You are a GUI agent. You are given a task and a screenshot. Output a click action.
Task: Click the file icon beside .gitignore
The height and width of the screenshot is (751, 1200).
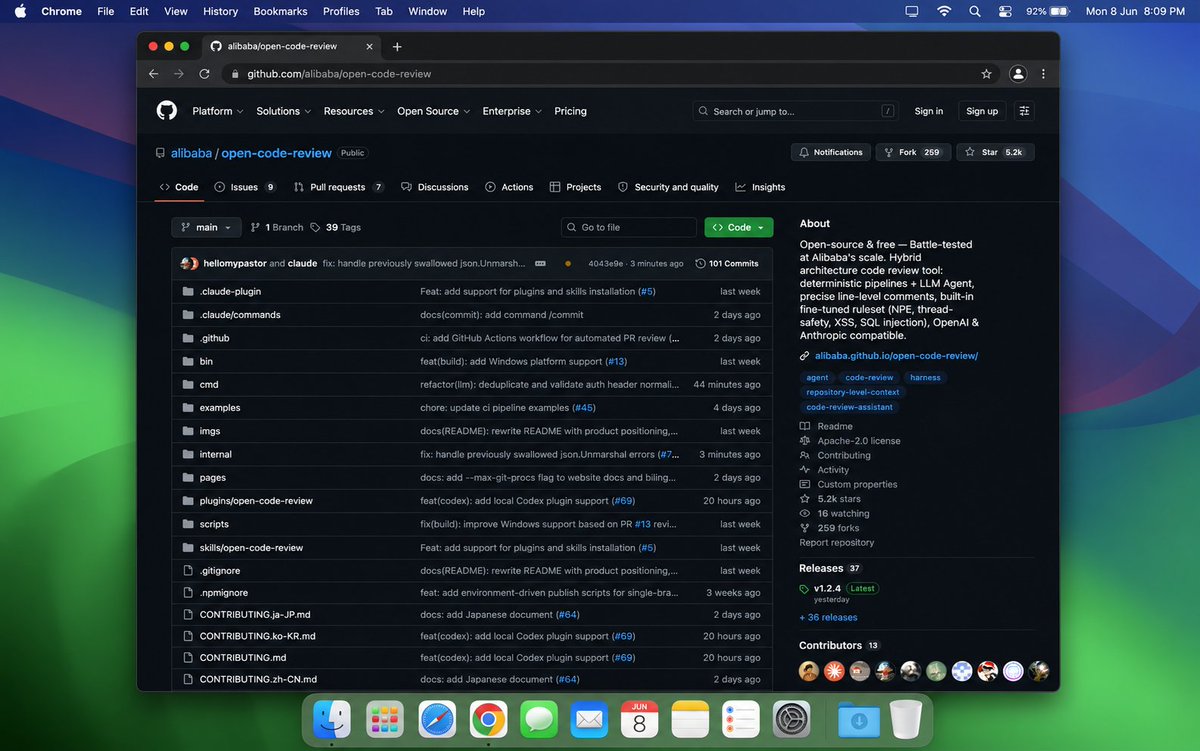[x=188, y=571]
